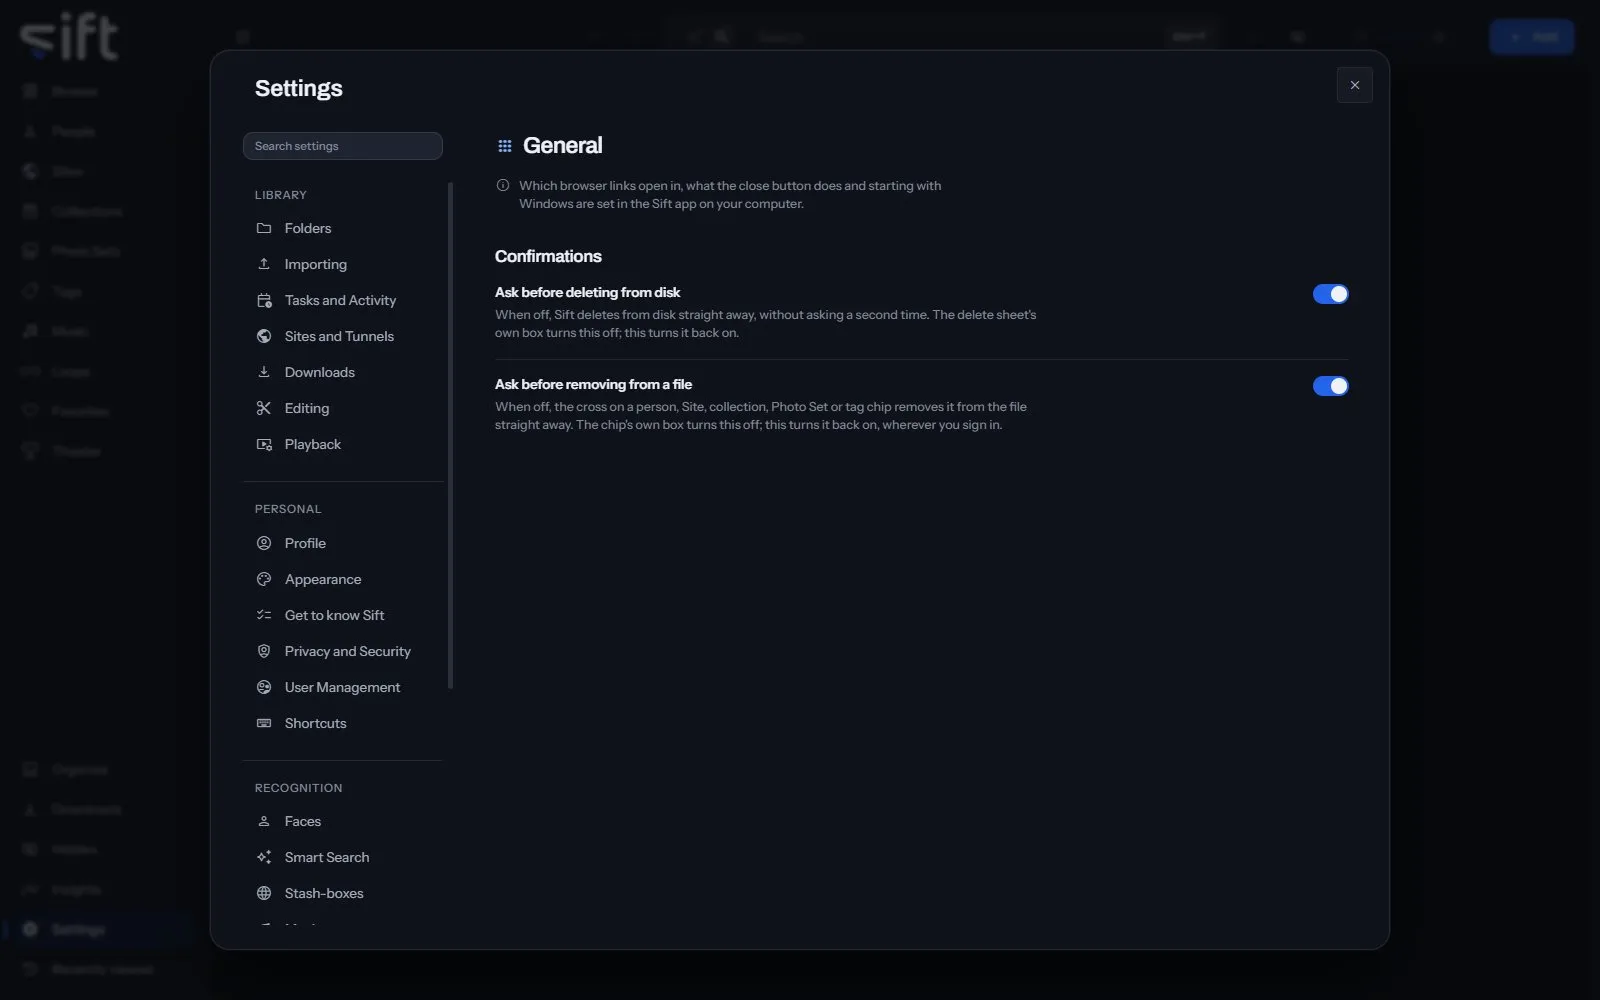Click the globe icon for Sites and Tunnels
Screen dimensions: 1600x1000
point(264,336)
